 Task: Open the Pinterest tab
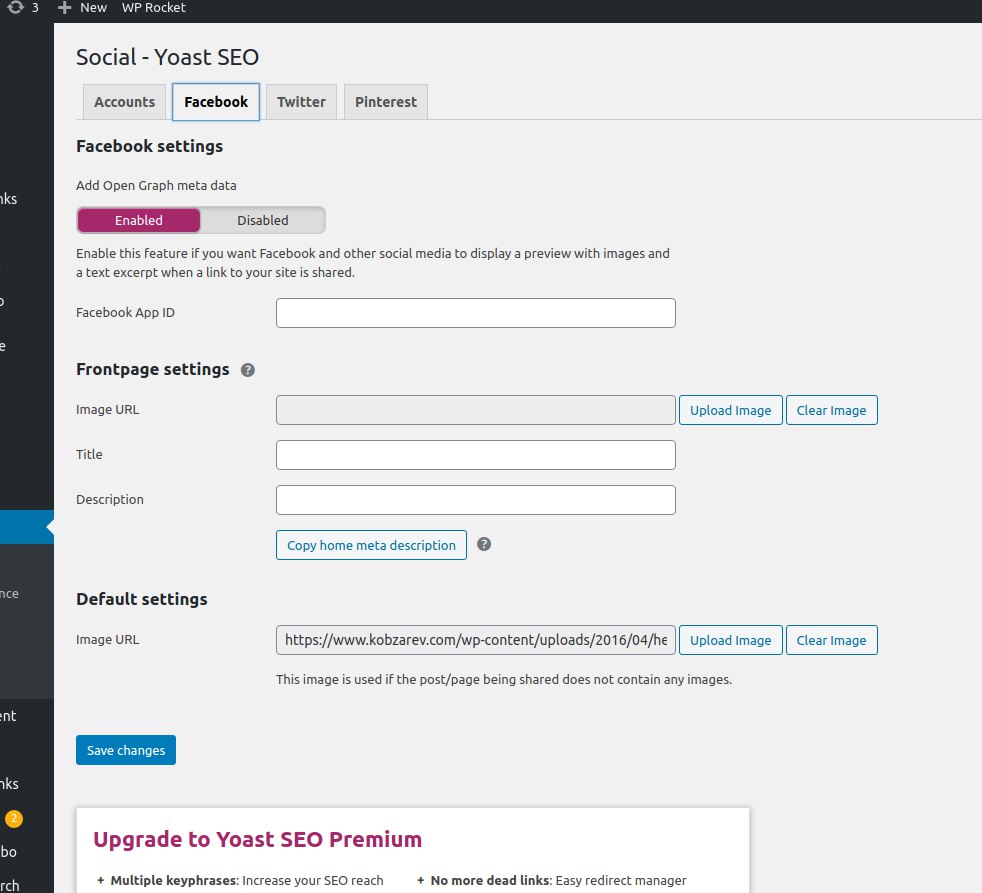pyautogui.click(x=386, y=102)
